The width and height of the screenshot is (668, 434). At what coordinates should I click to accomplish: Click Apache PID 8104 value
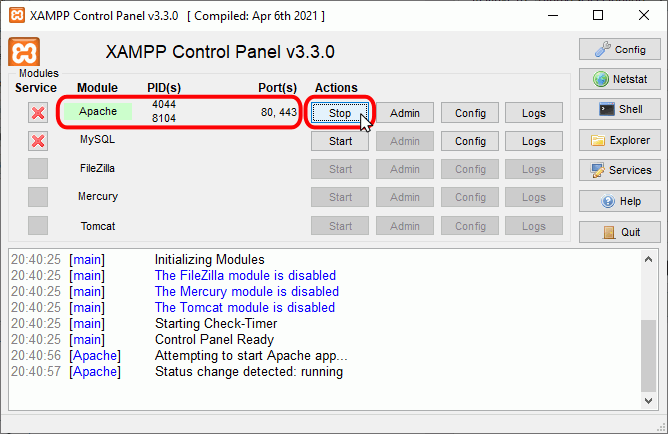(x=164, y=118)
